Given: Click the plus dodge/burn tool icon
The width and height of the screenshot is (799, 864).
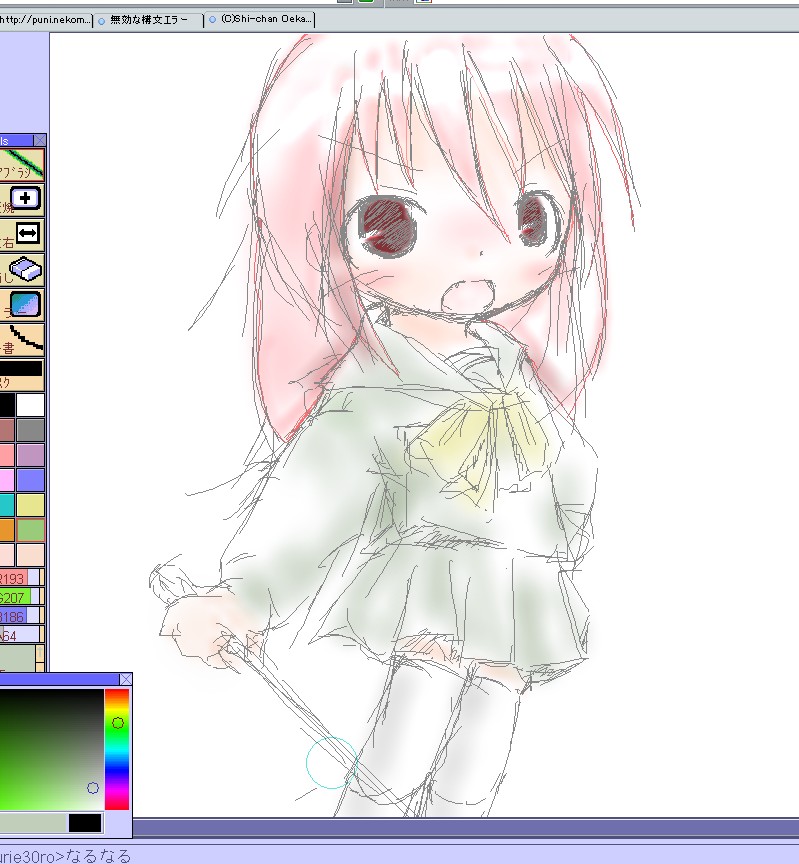Looking at the screenshot, I should (x=27, y=199).
